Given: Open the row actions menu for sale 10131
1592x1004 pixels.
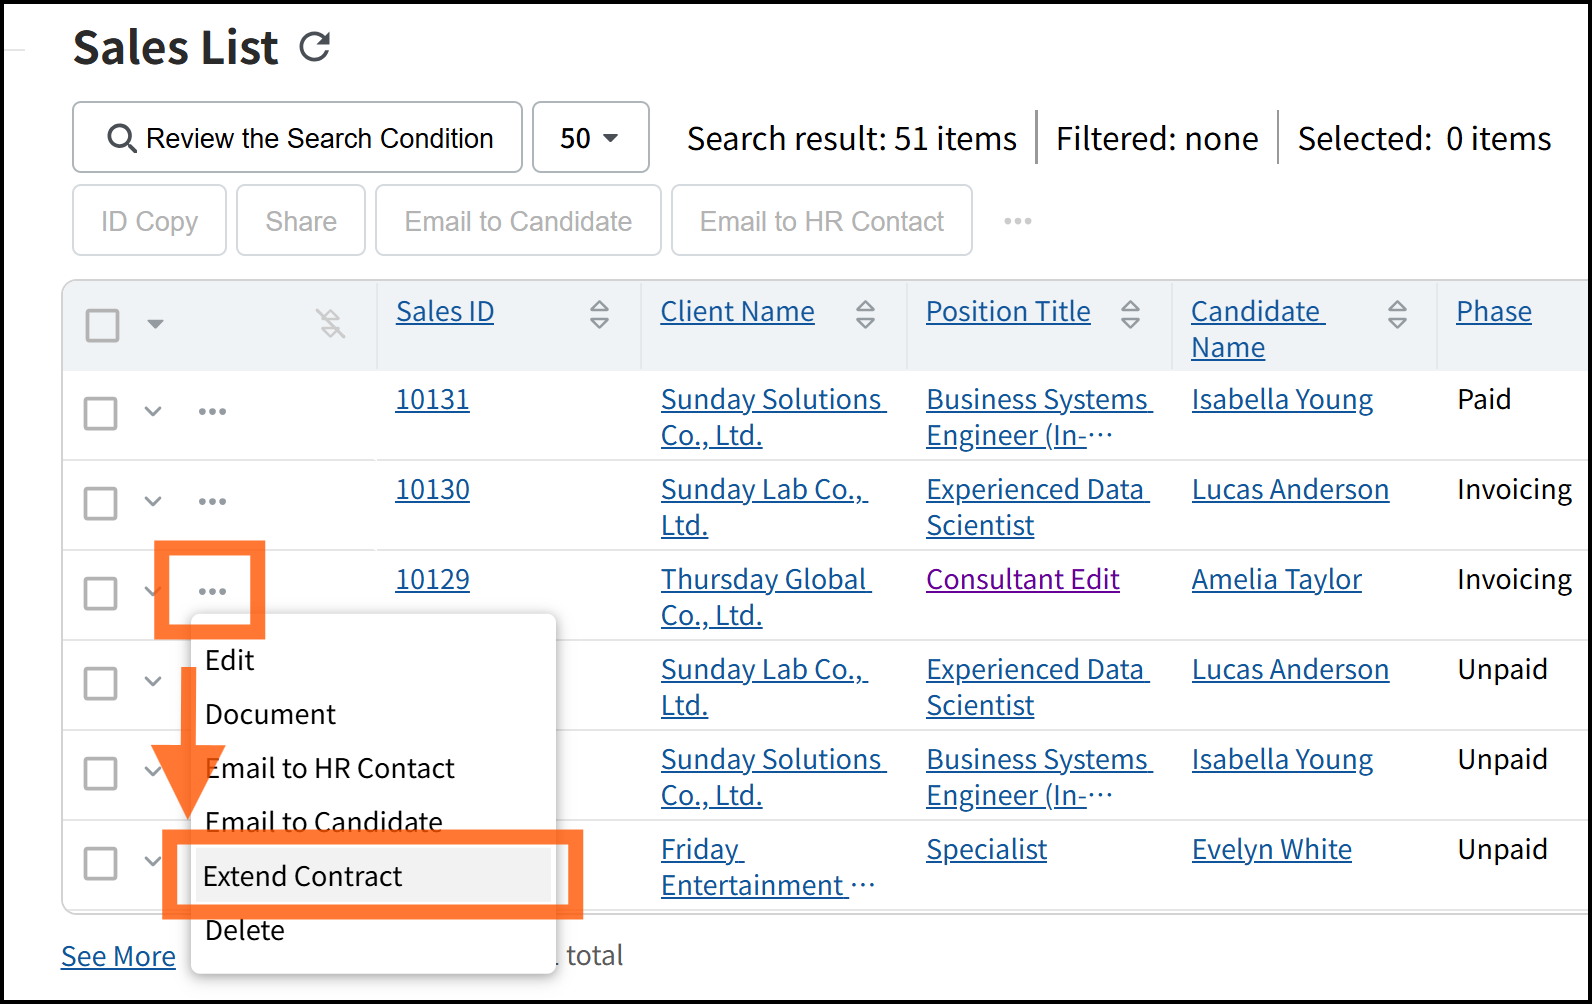Looking at the screenshot, I should click(x=212, y=412).
